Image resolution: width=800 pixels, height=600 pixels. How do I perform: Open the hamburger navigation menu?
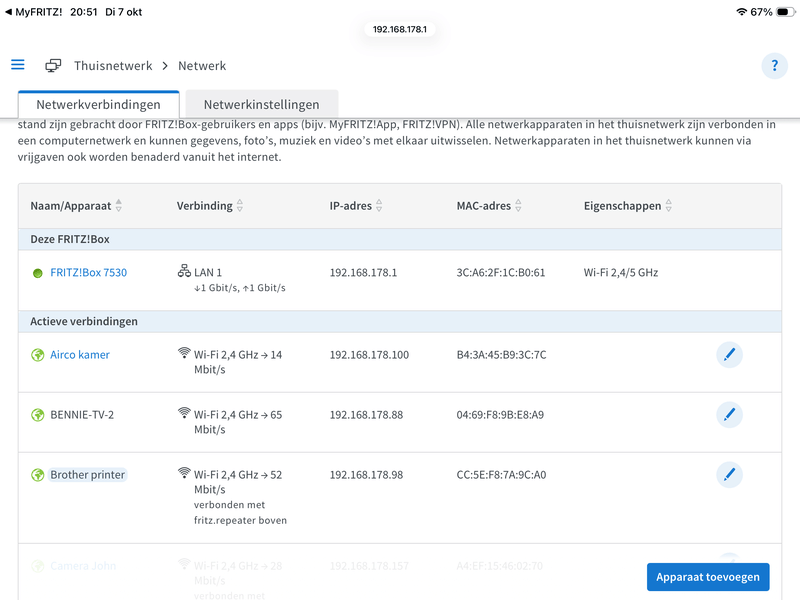pos(18,65)
